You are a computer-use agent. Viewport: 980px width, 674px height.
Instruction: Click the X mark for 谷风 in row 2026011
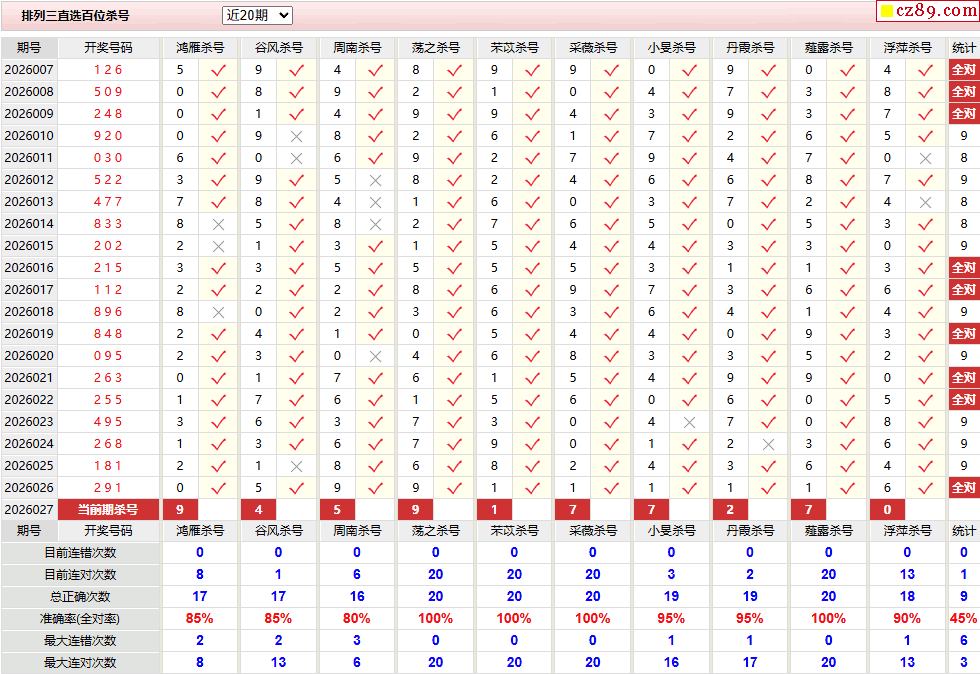(x=296, y=158)
